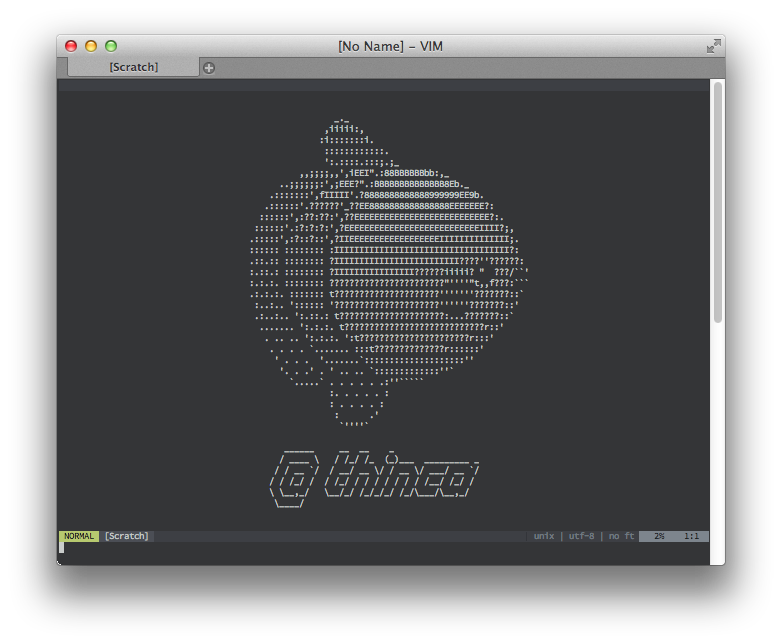The image size is (782, 644).
Task: Enter full screen with the arrows icon
Action: tap(714, 46)
